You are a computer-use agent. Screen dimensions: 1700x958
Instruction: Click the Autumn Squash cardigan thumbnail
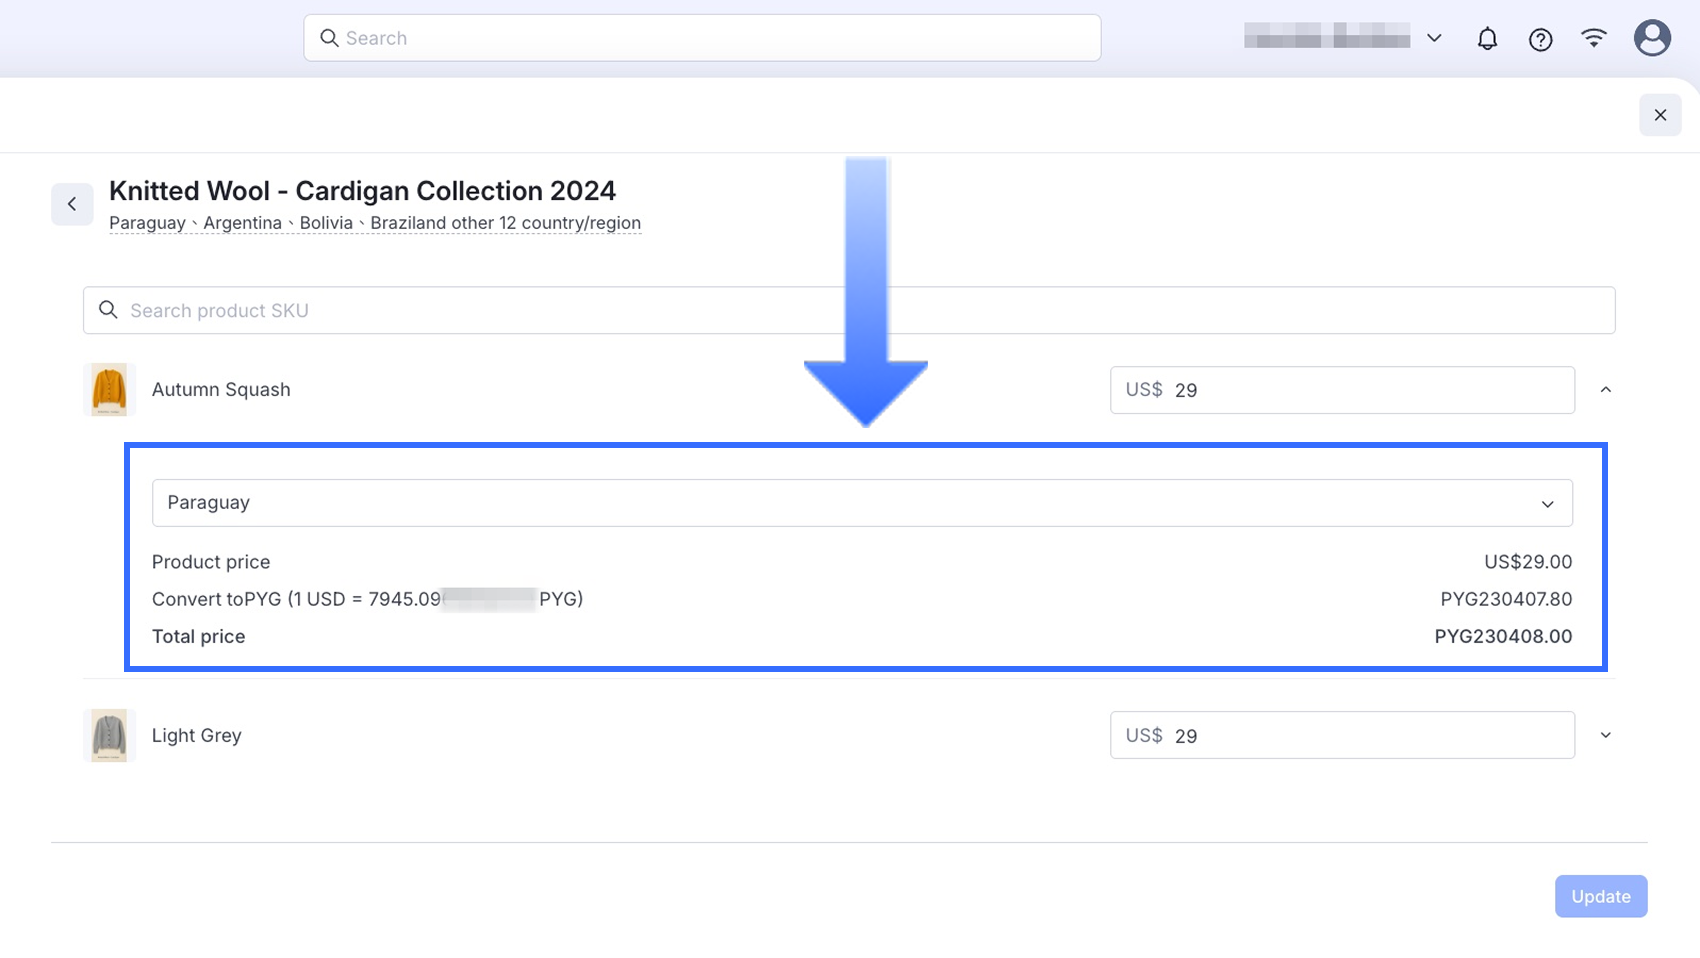(109, 390)
